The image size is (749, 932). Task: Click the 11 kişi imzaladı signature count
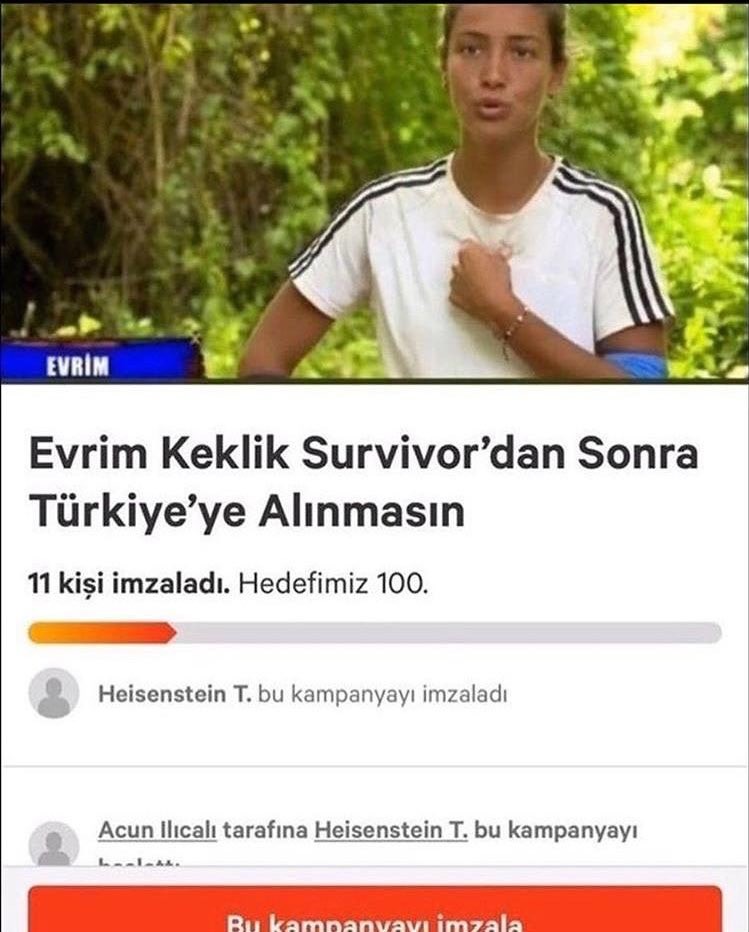tap(128, 585)
